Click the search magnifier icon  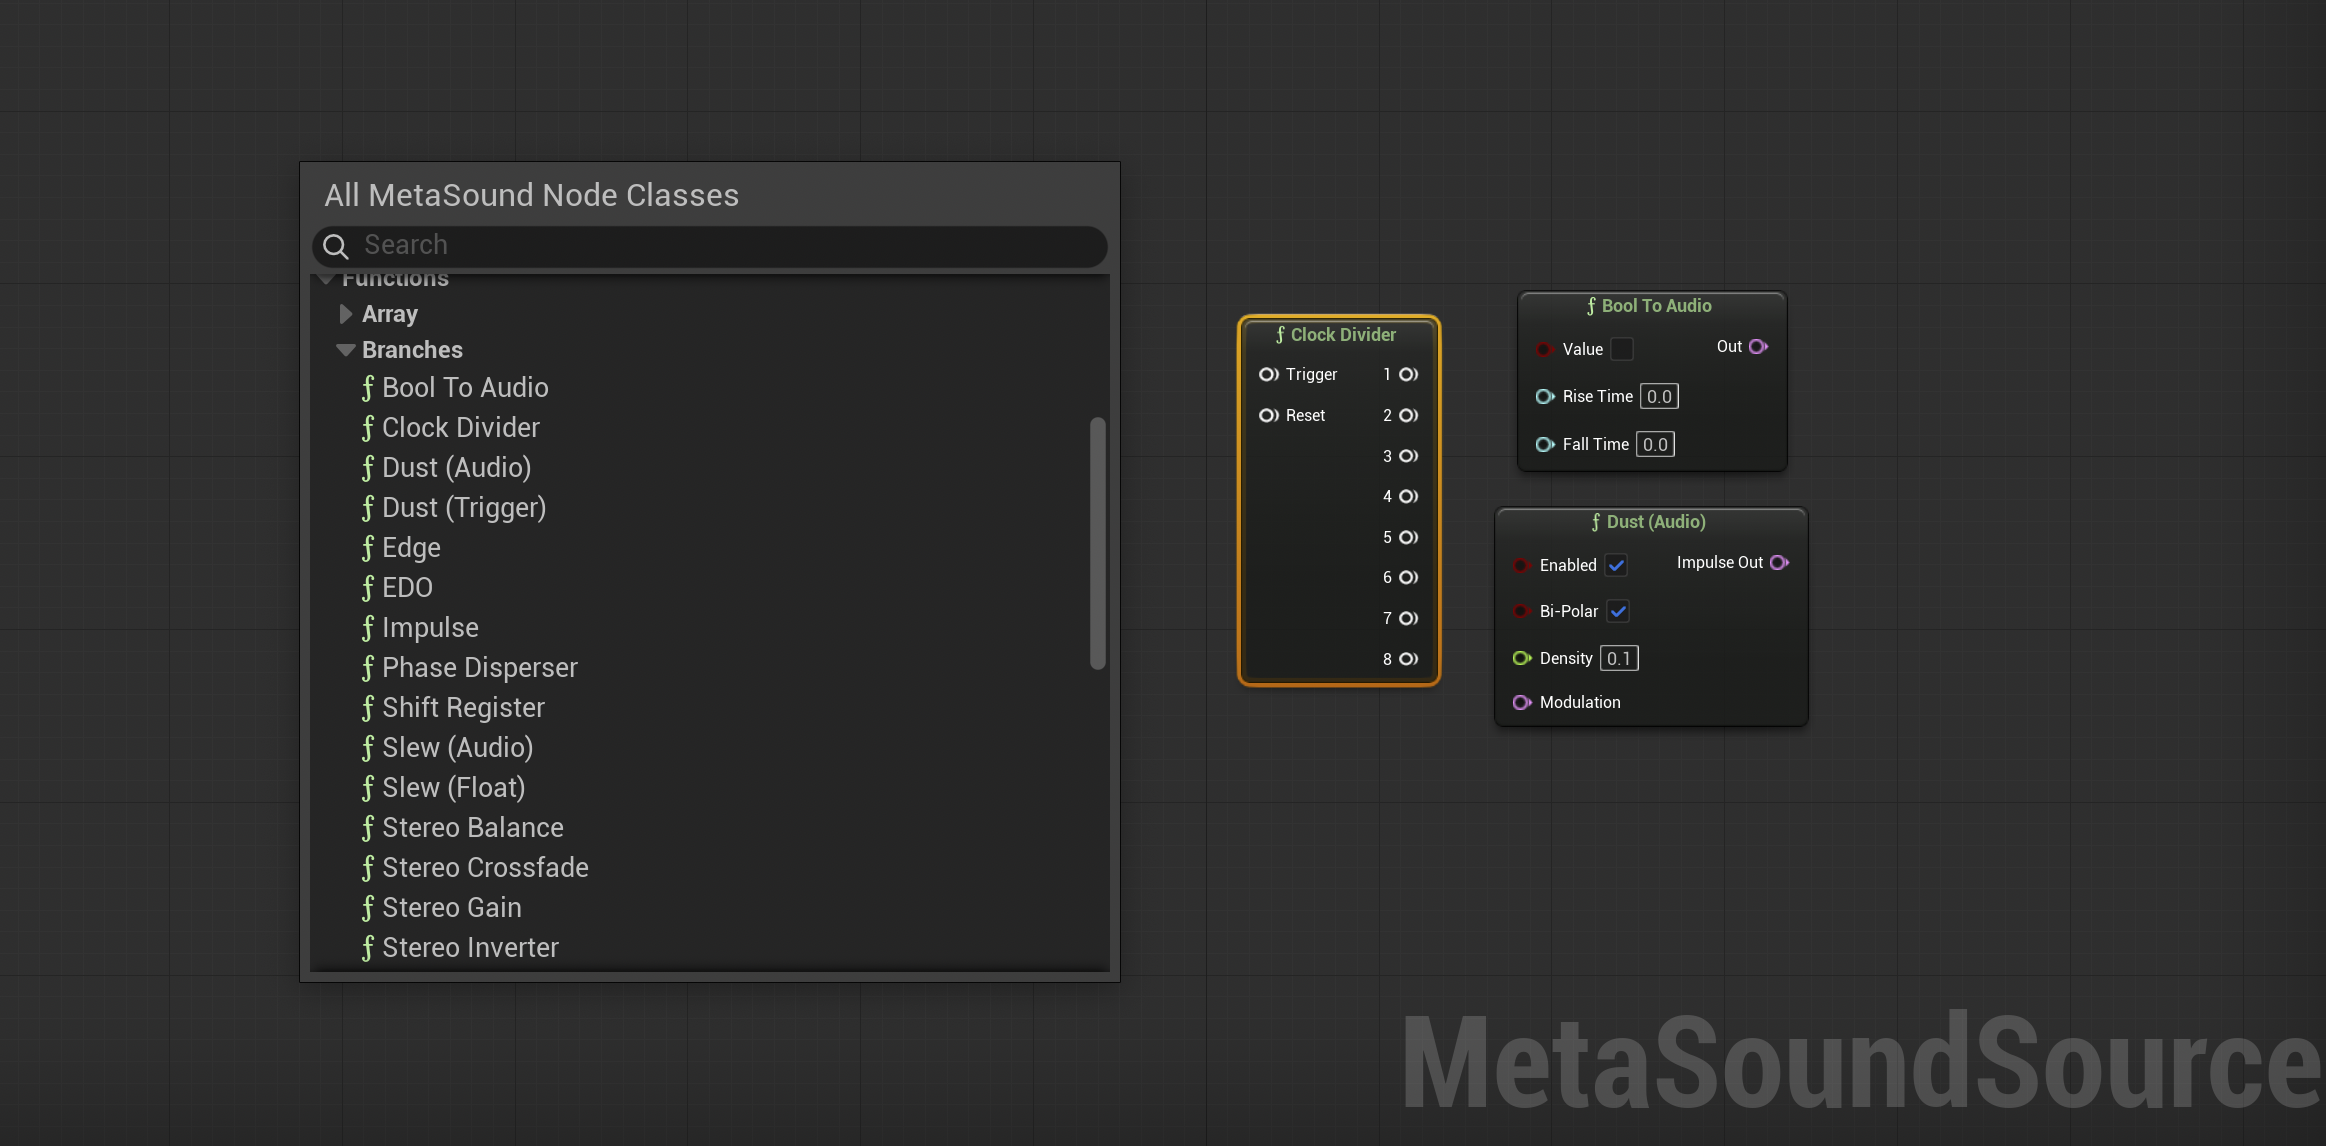tap(336, 246)
